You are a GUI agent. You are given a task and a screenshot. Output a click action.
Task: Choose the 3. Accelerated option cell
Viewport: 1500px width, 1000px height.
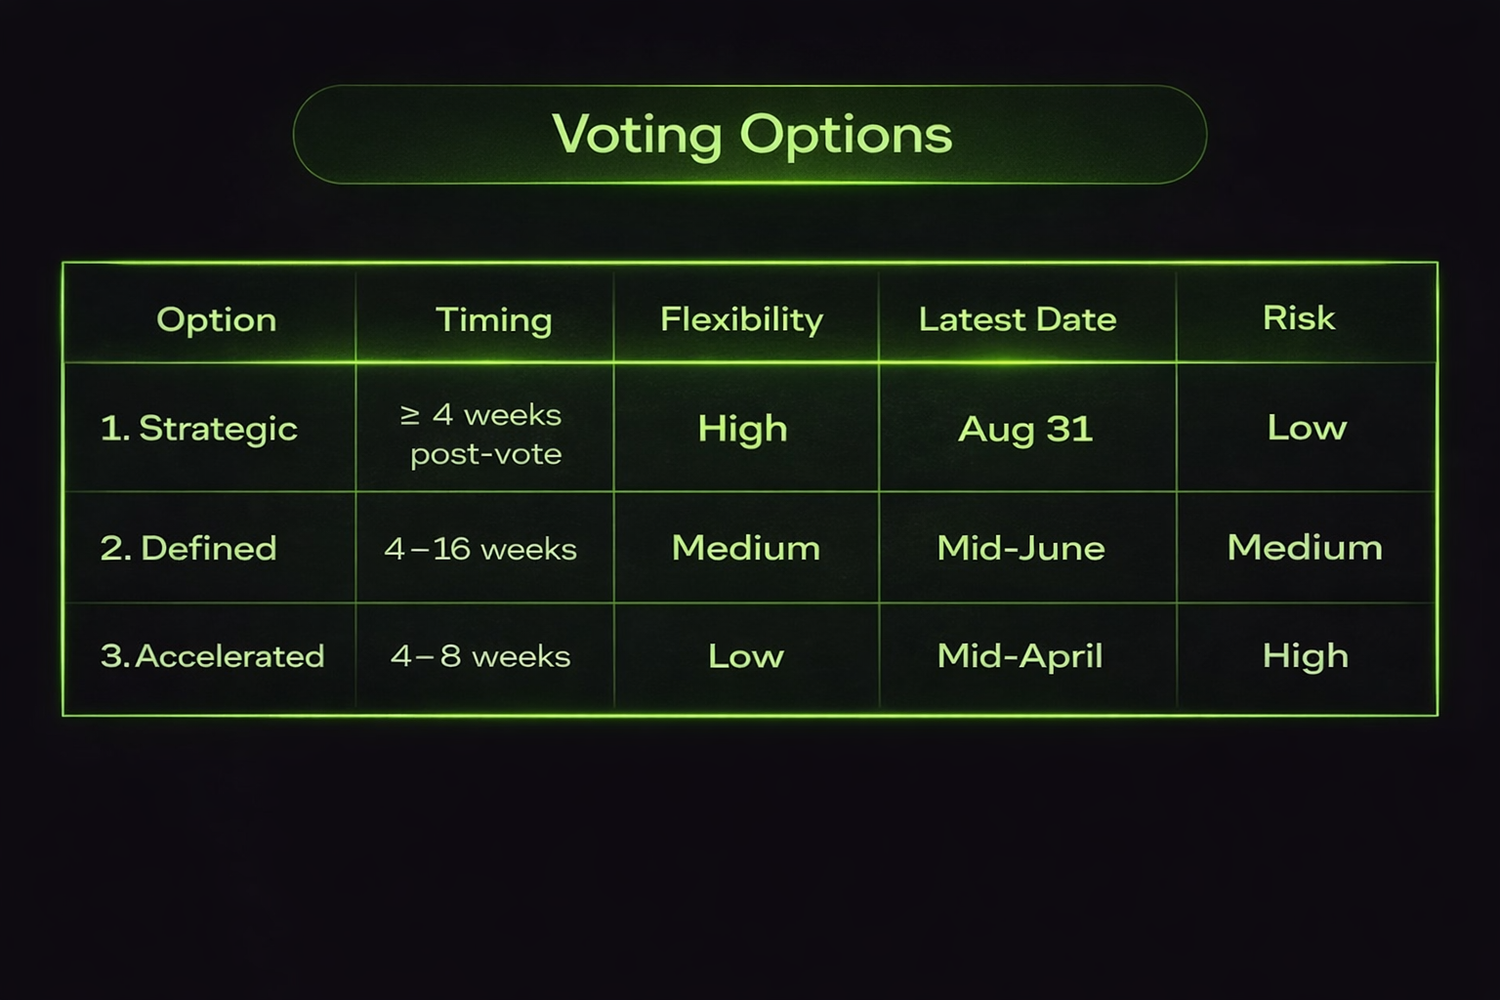tap(212, 656)
